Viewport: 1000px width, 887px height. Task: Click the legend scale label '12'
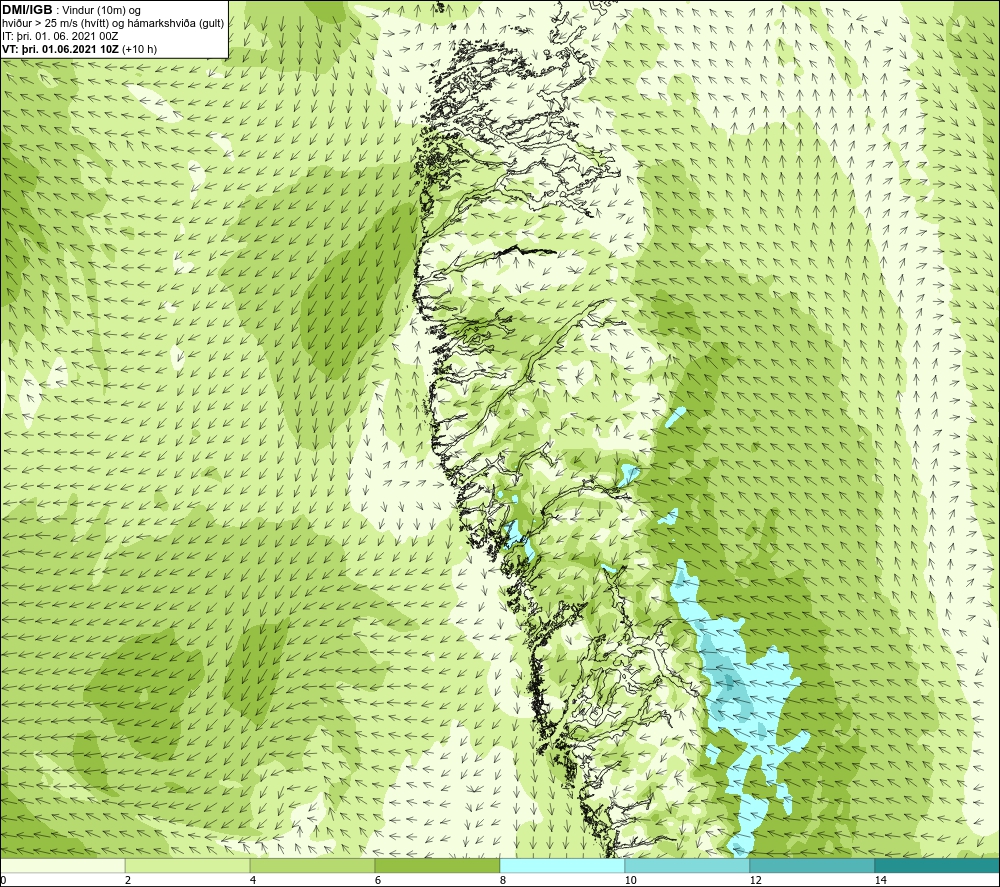[755, 881]
